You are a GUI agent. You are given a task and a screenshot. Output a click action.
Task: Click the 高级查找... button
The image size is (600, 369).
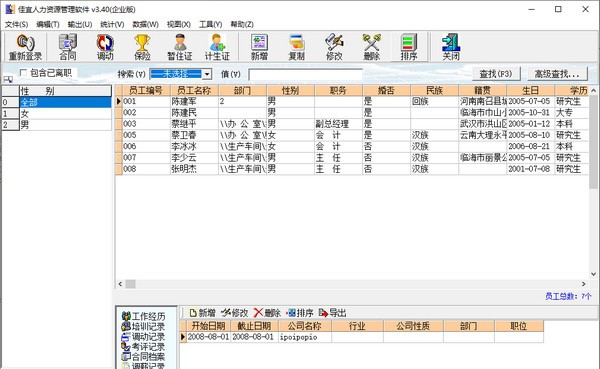tap(557, 73)
